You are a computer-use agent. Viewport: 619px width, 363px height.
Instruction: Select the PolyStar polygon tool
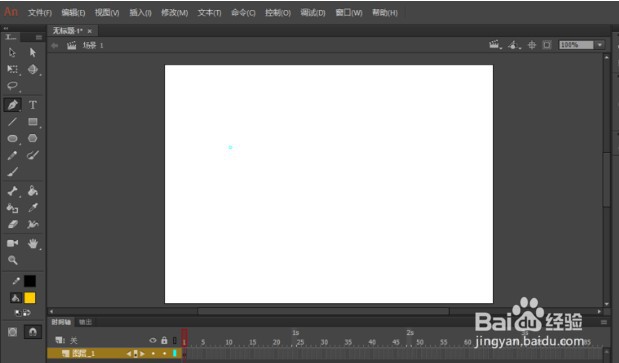tap(33, 138)
